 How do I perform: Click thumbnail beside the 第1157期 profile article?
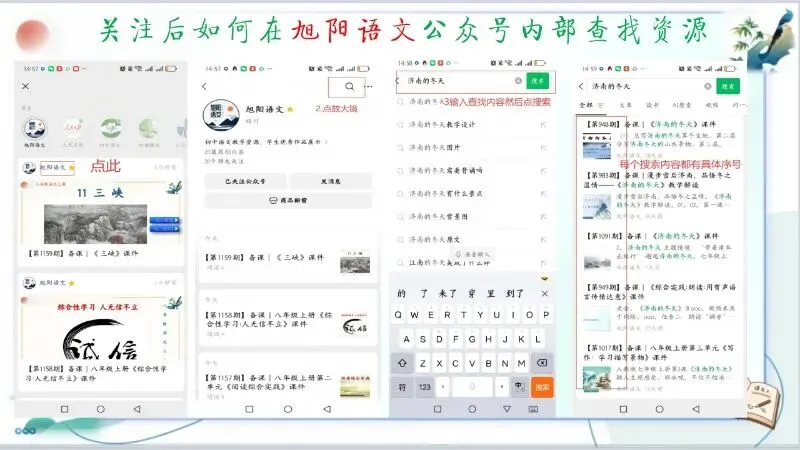click(x=355, y=387)
